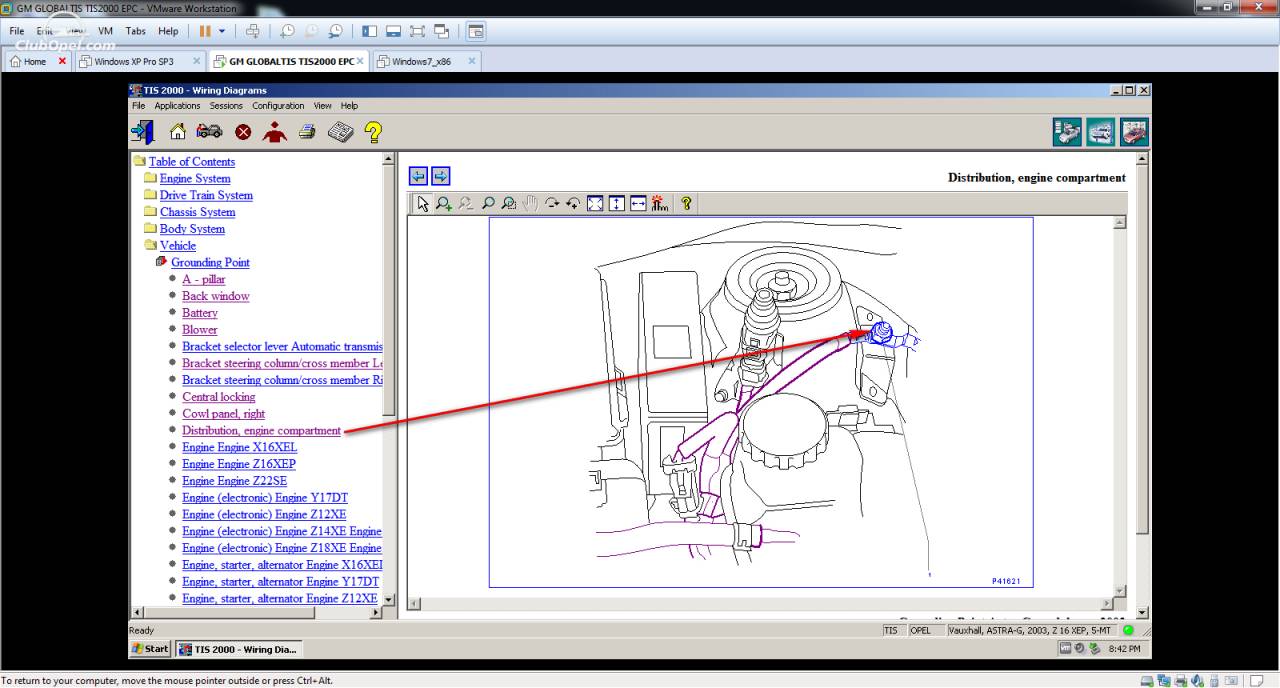Click the TIS 2000 taskbar button
1280x688 pixels.
click(x=238, y=649)
